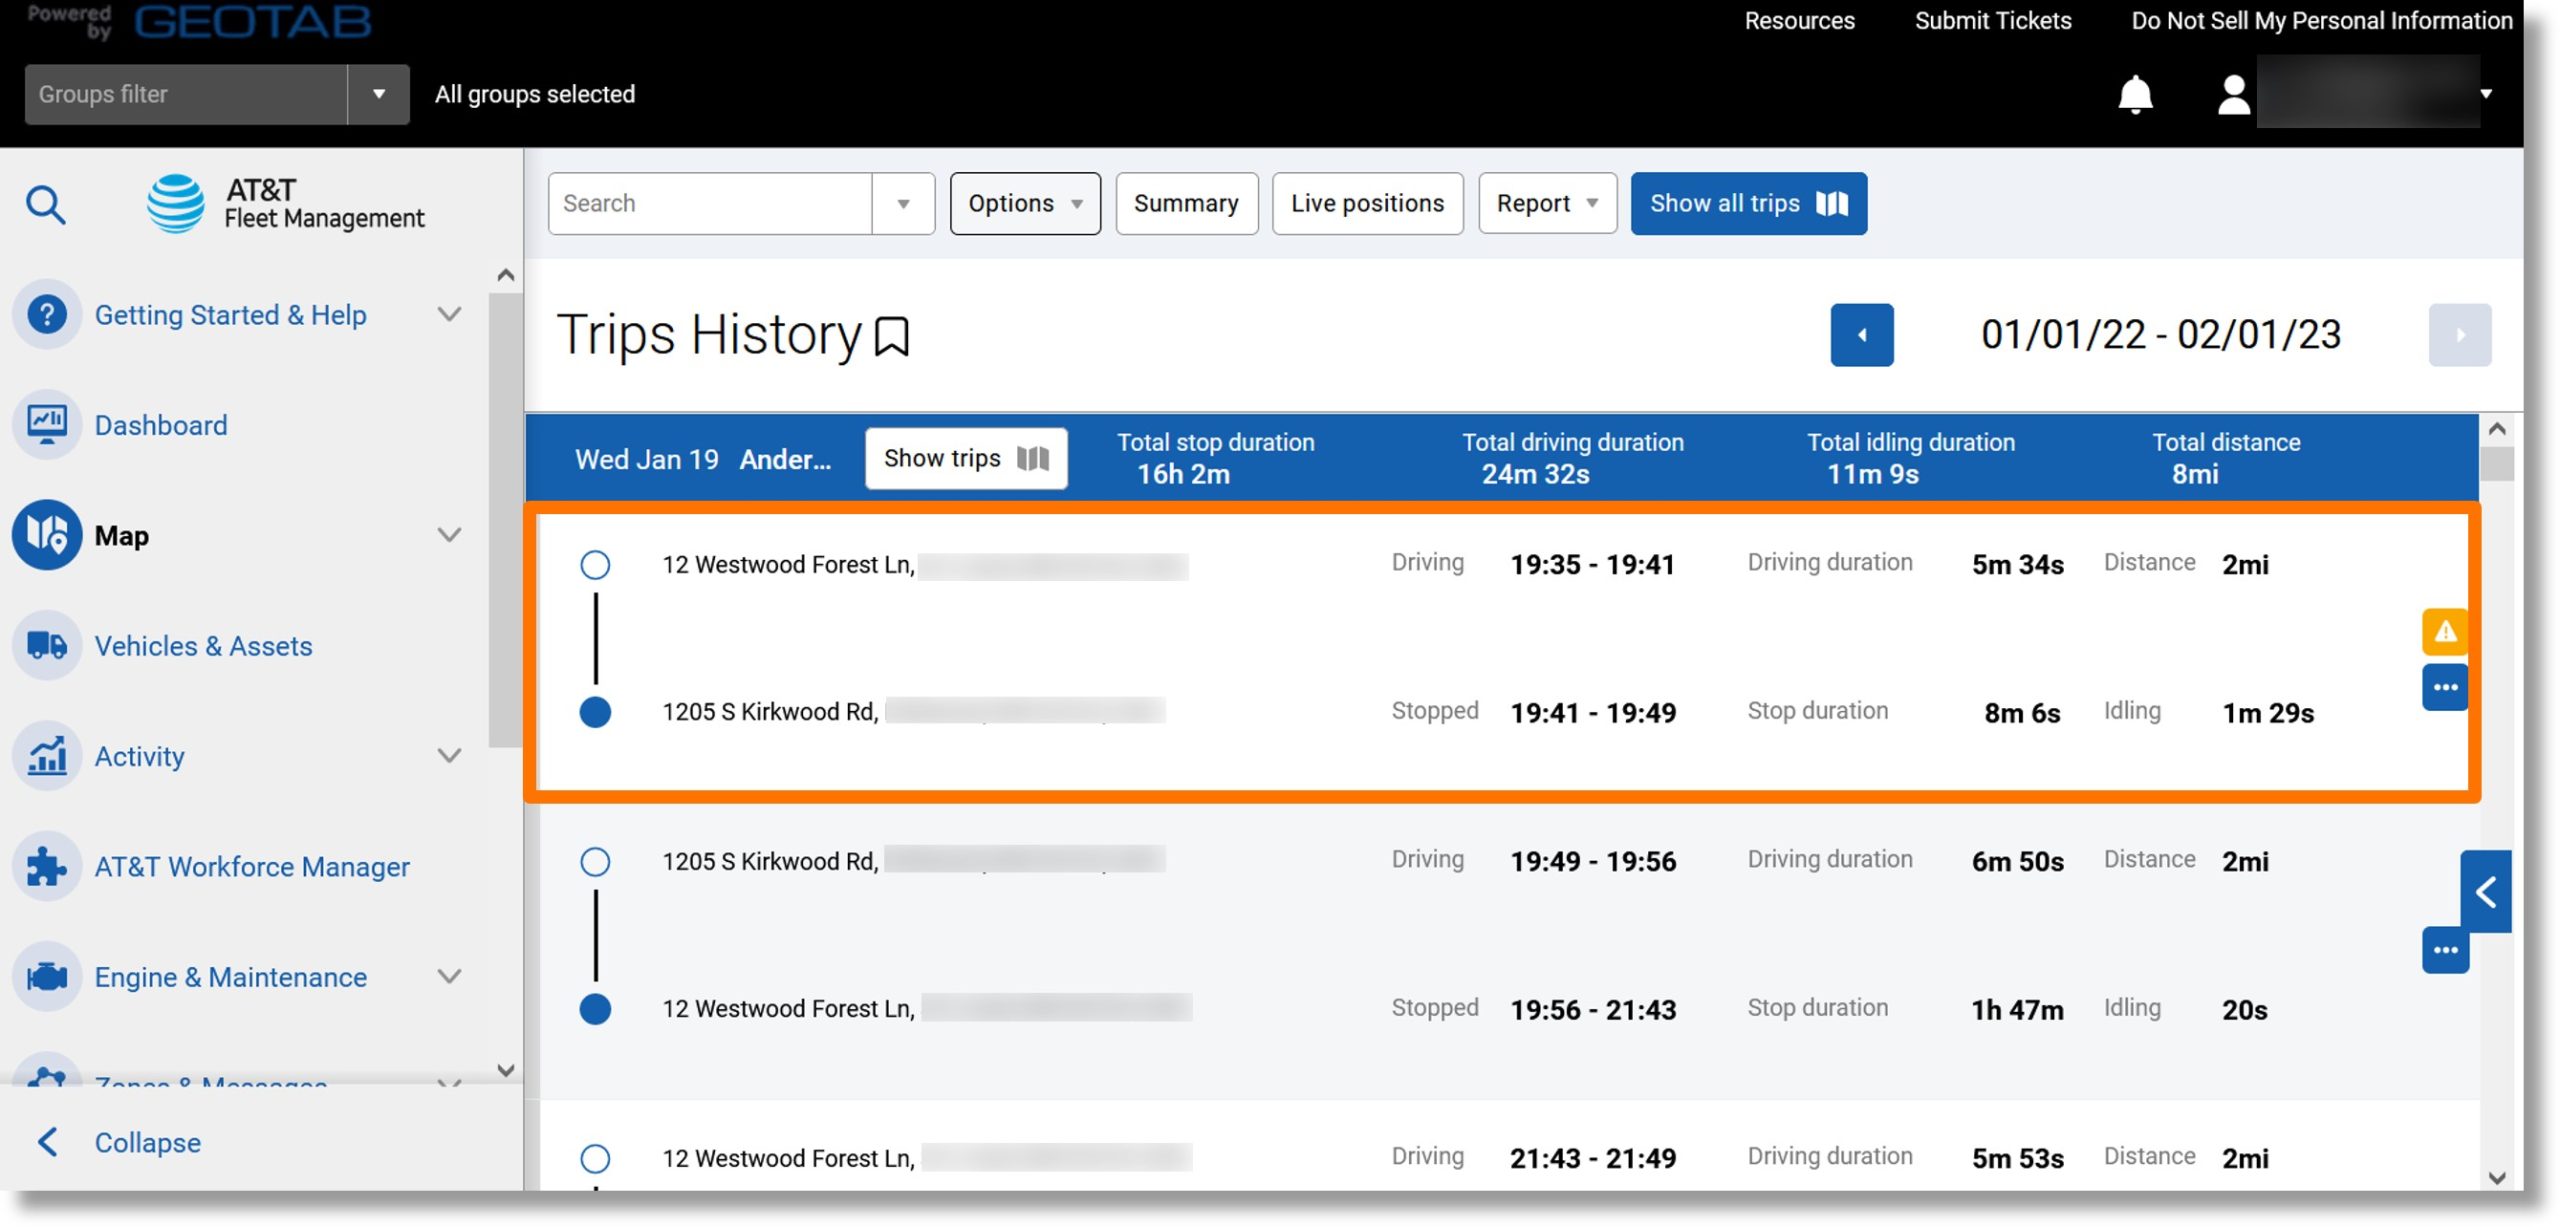The height and width of the screenshot is (1227, 2560).
Task: Open the Resources link
Action: pyautogui.click(x=1799, y=21)
